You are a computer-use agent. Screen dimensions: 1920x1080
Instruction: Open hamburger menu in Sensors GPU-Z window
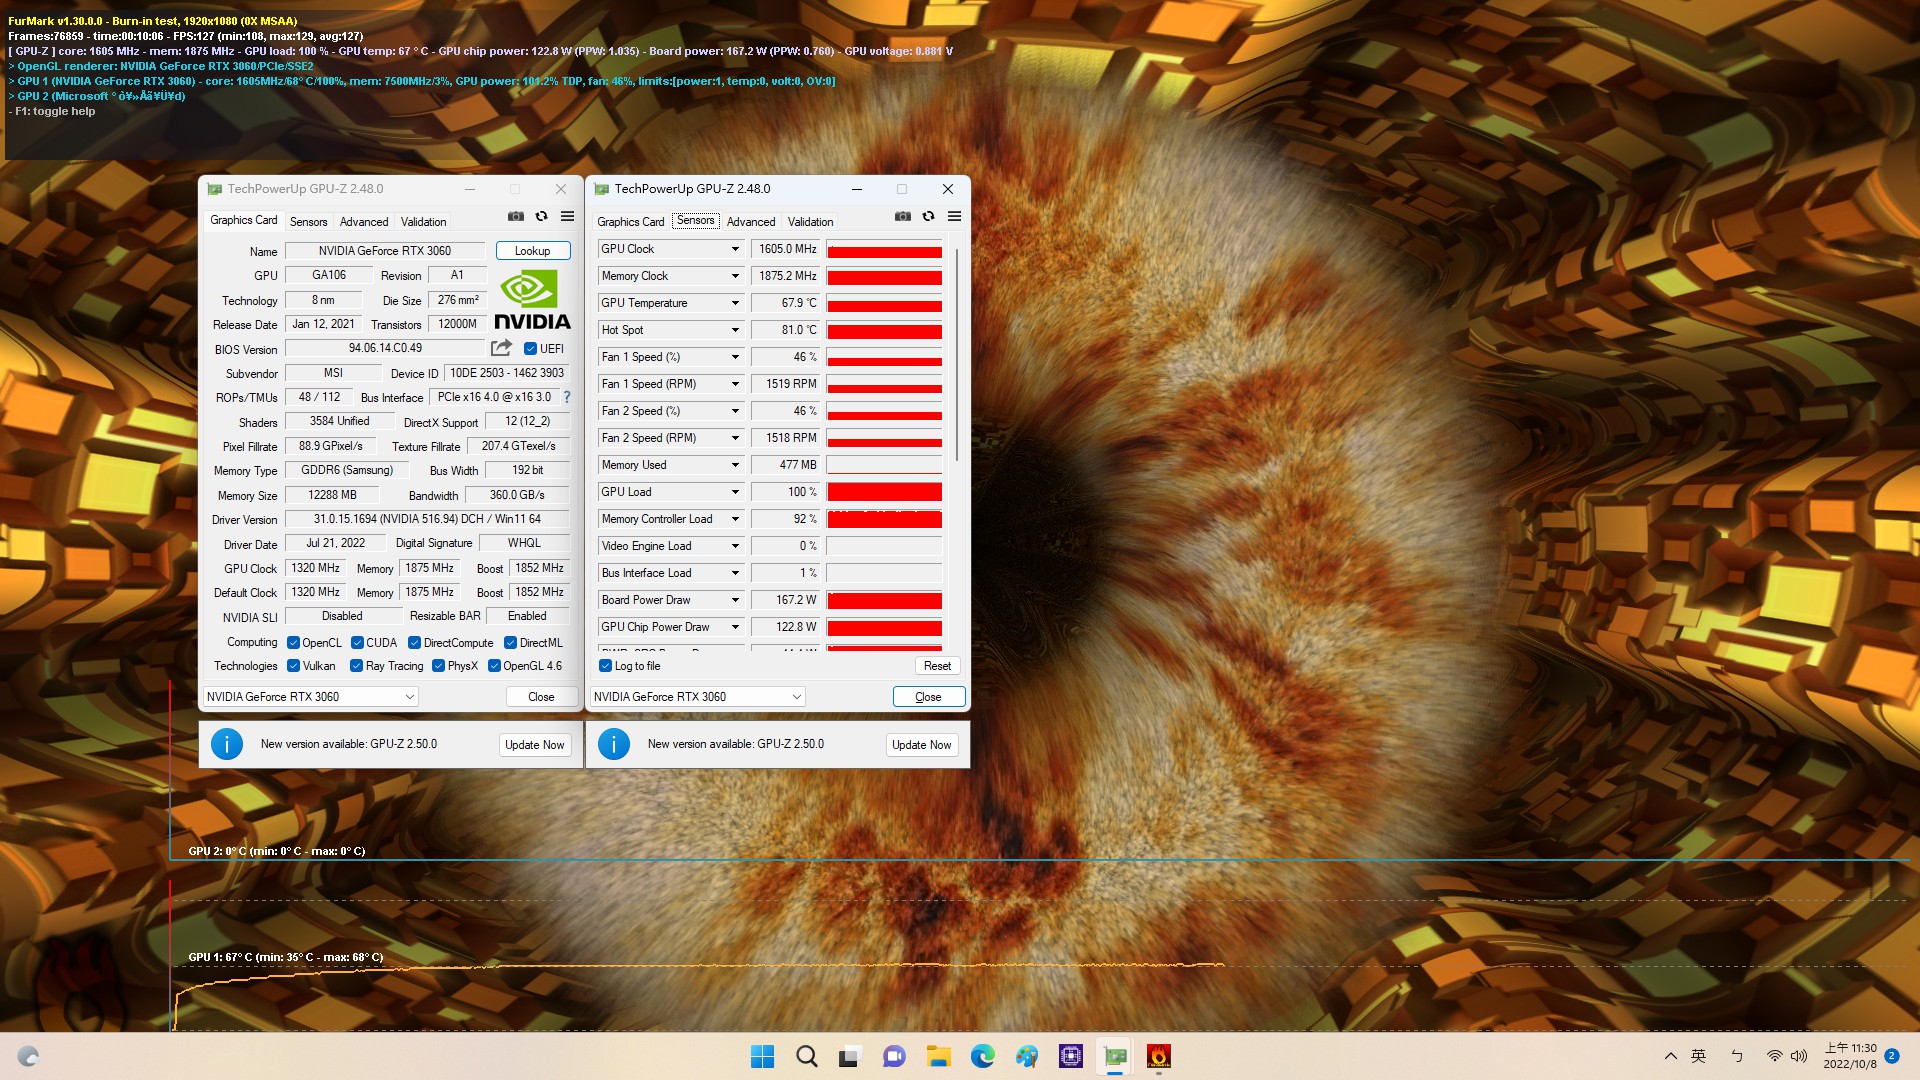(x=954, y=216)
